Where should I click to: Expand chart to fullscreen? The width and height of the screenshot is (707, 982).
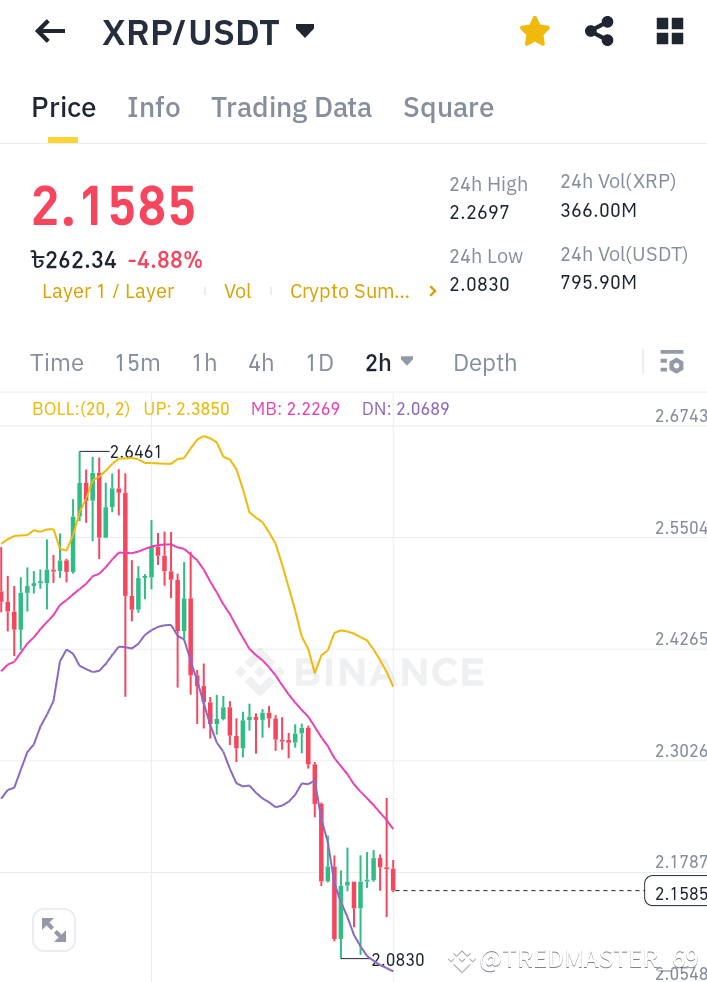pos(53,930)
